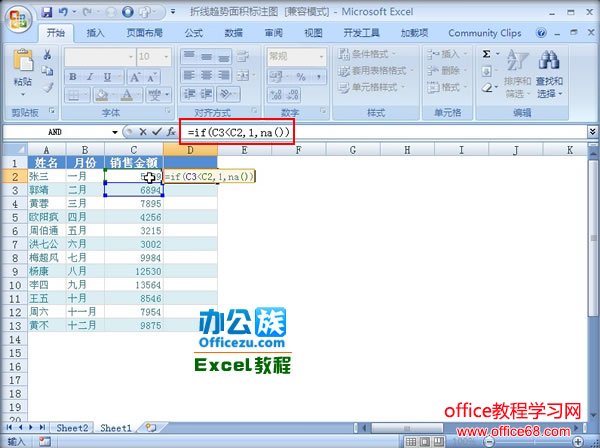Open Format as Table dropdown
The height and width of the screenshot is (448, 600).
coord(376,71)
